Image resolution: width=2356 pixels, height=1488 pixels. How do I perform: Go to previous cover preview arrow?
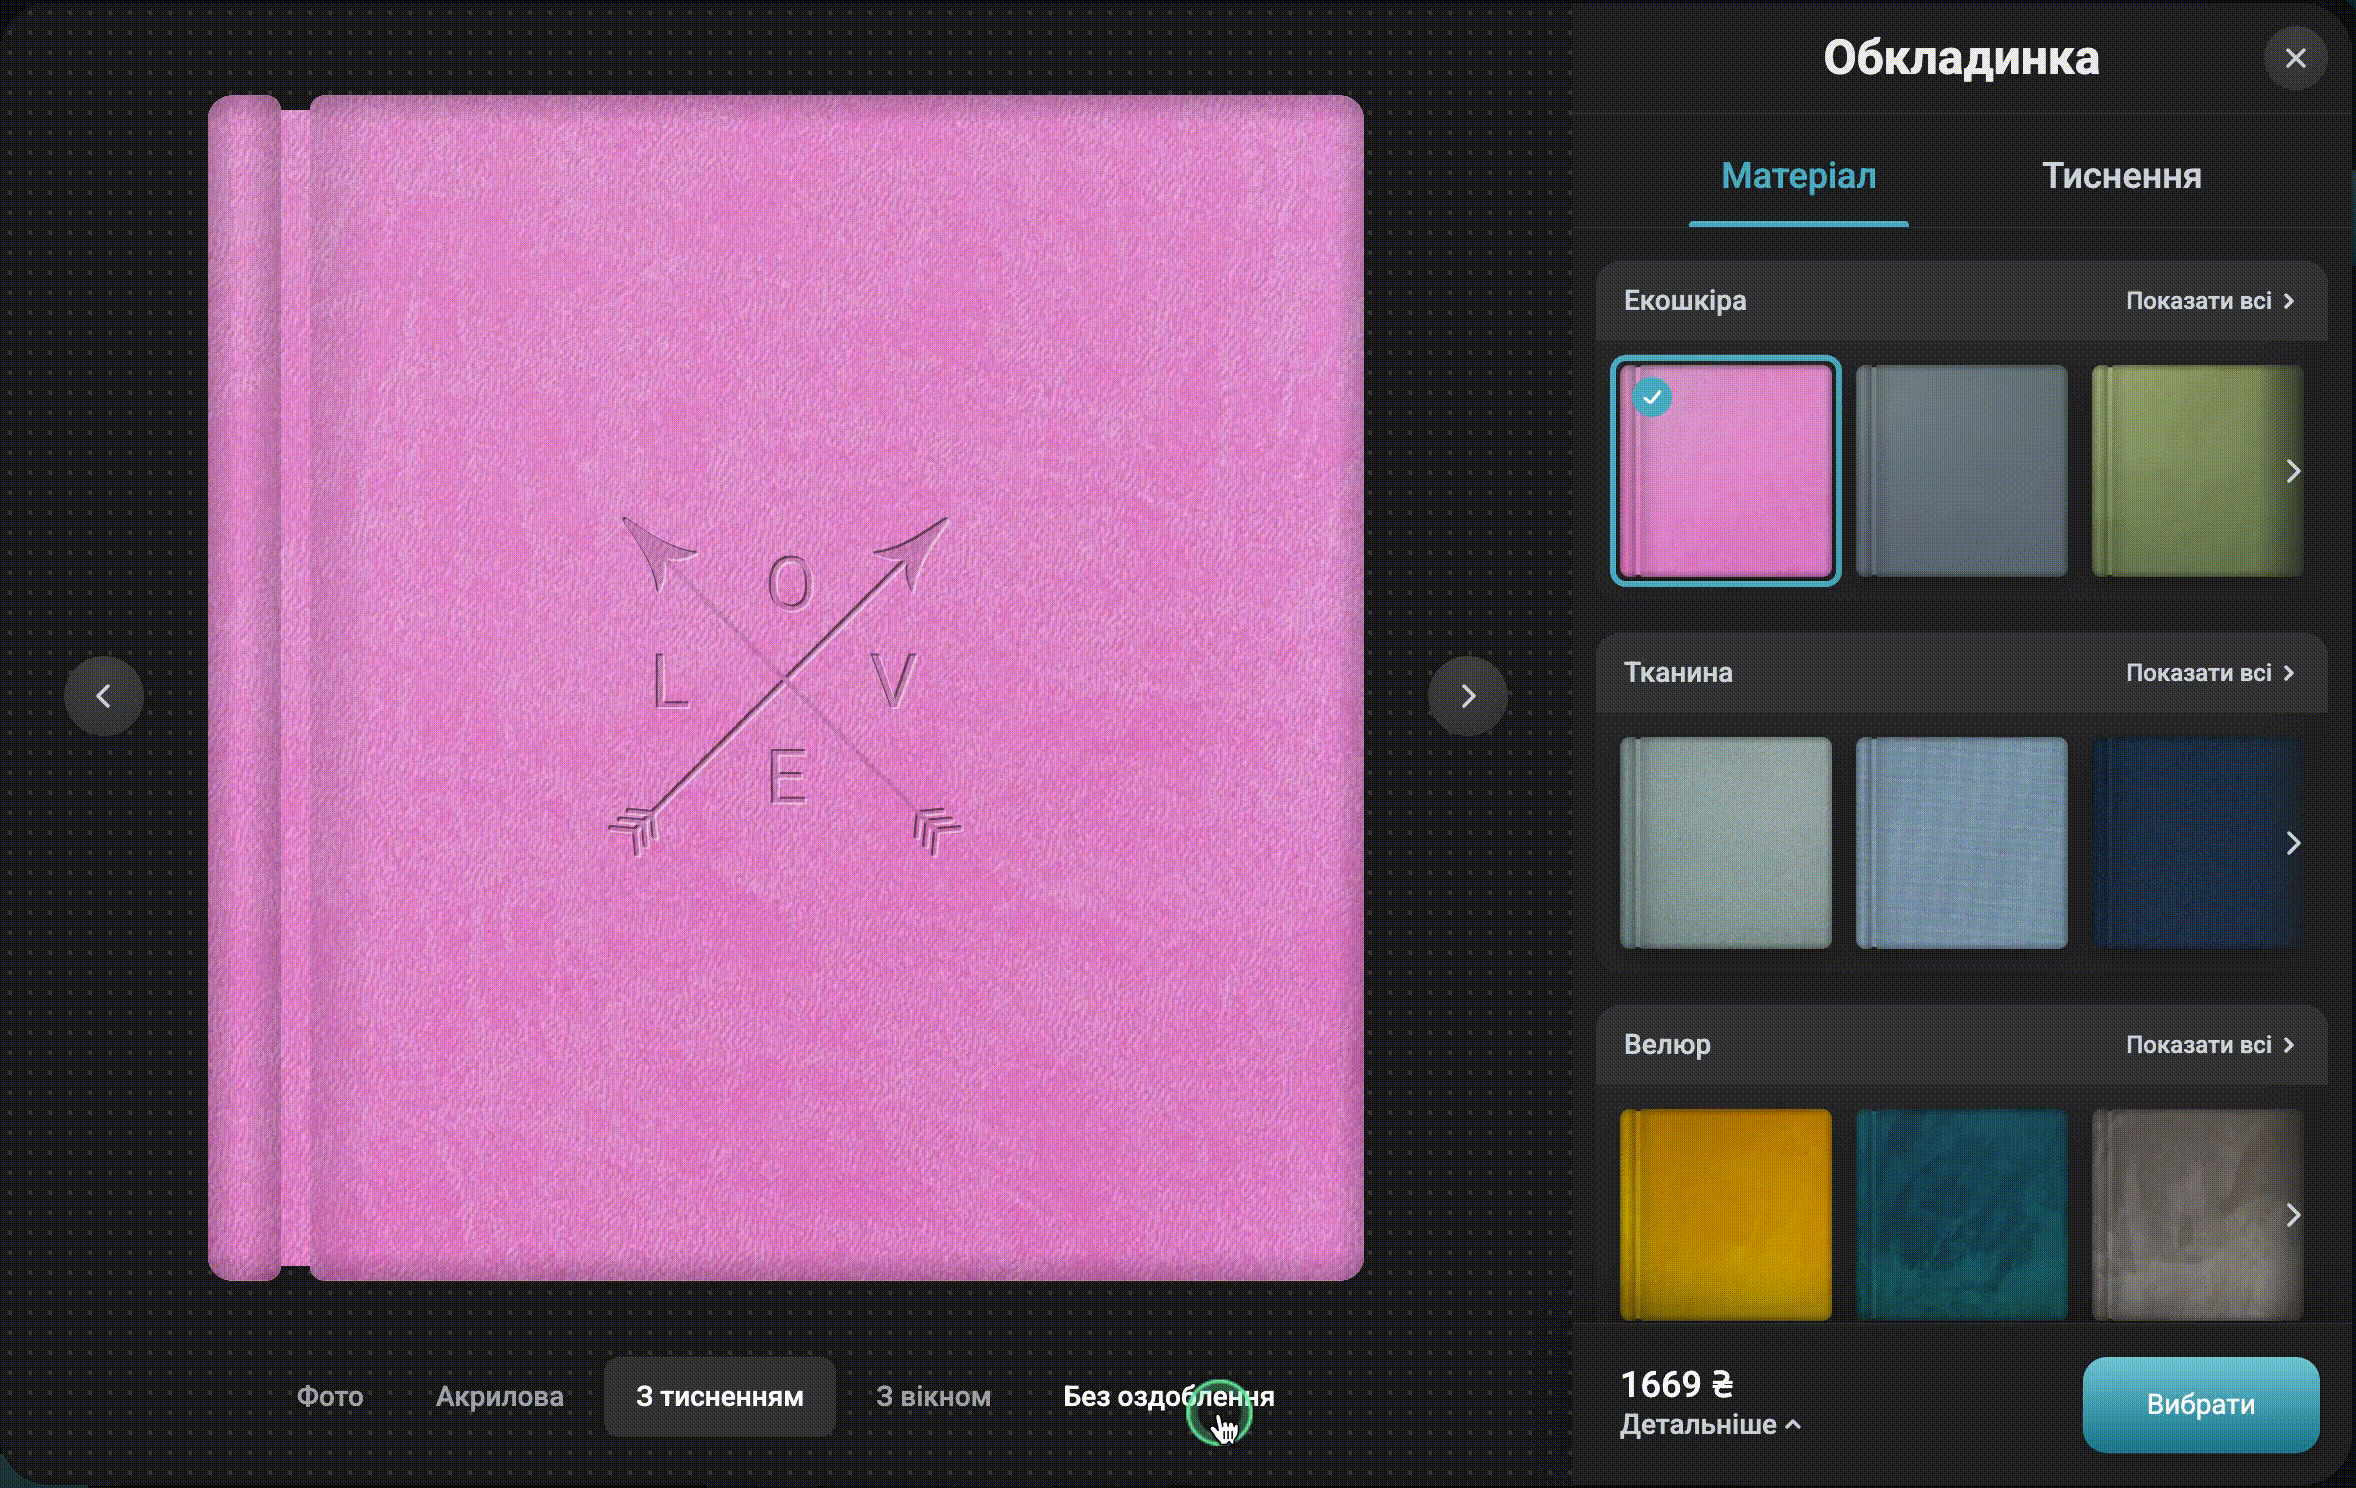click(104, 696)
